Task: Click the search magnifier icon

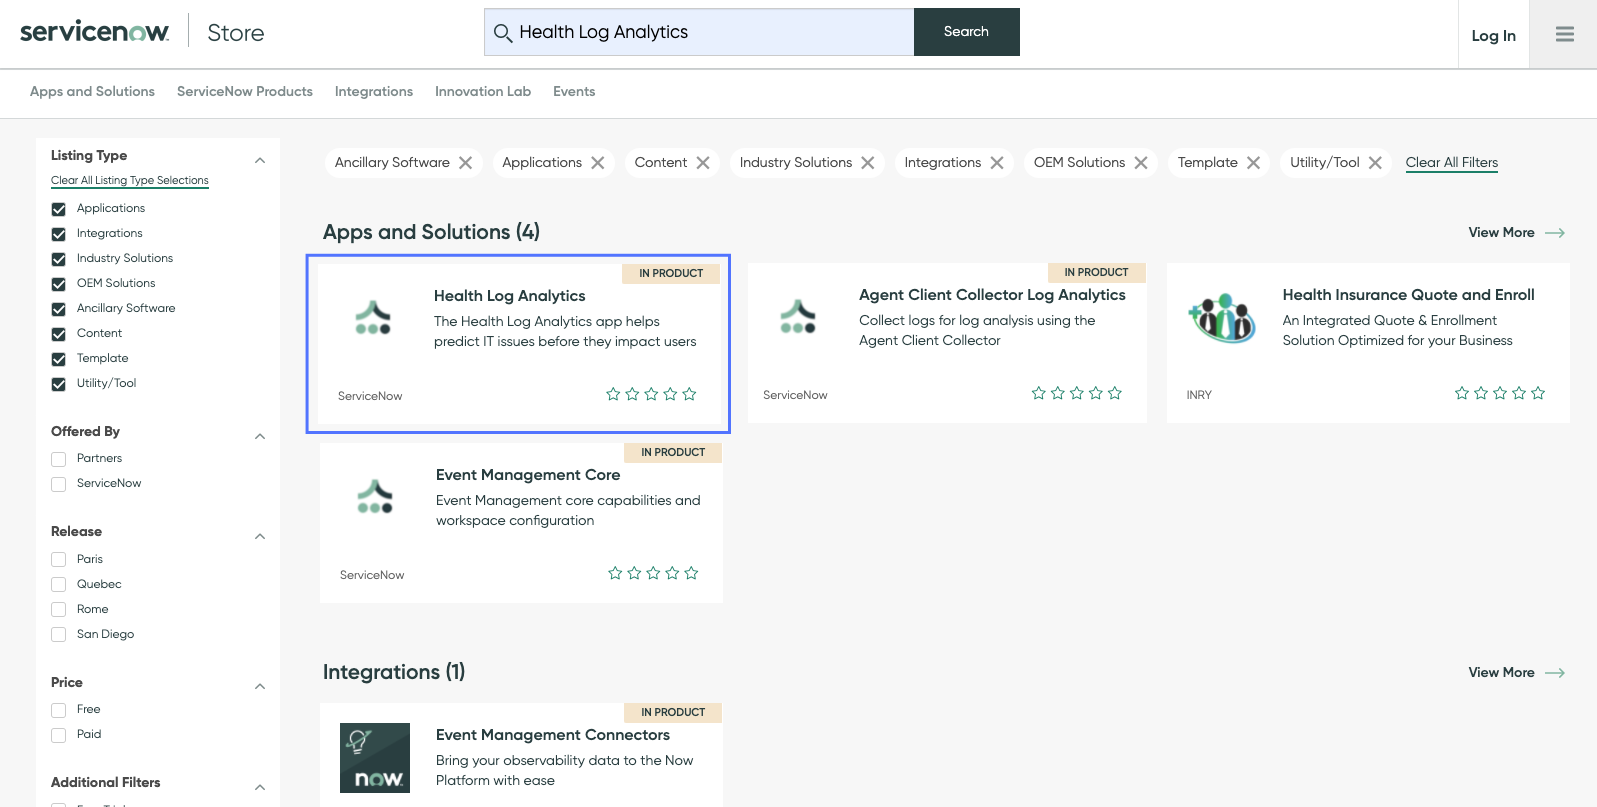Action: pos(503,33)
